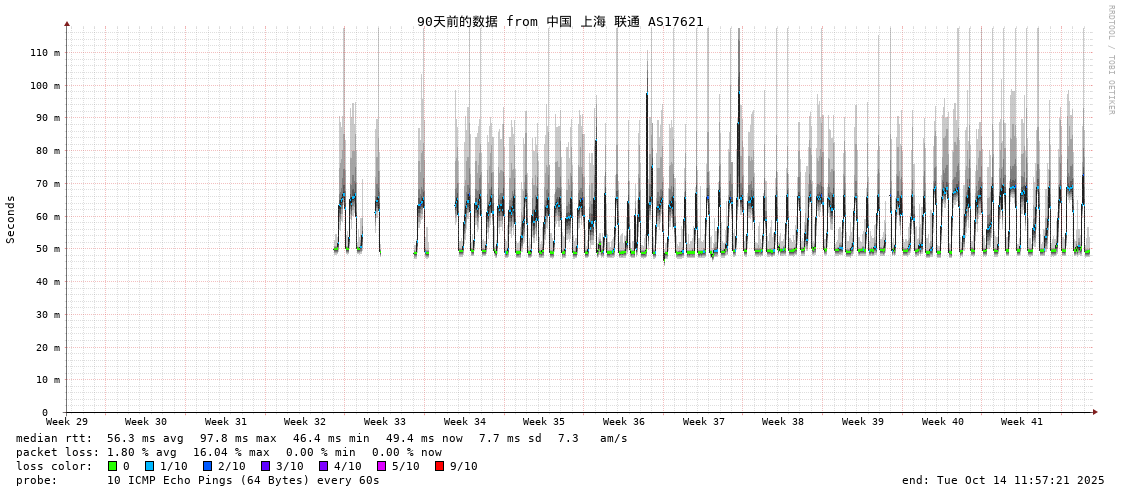The image size is (1121, 494).
Task: Click the magenta 5/10 loss swatch
Action: click(381, 466)
